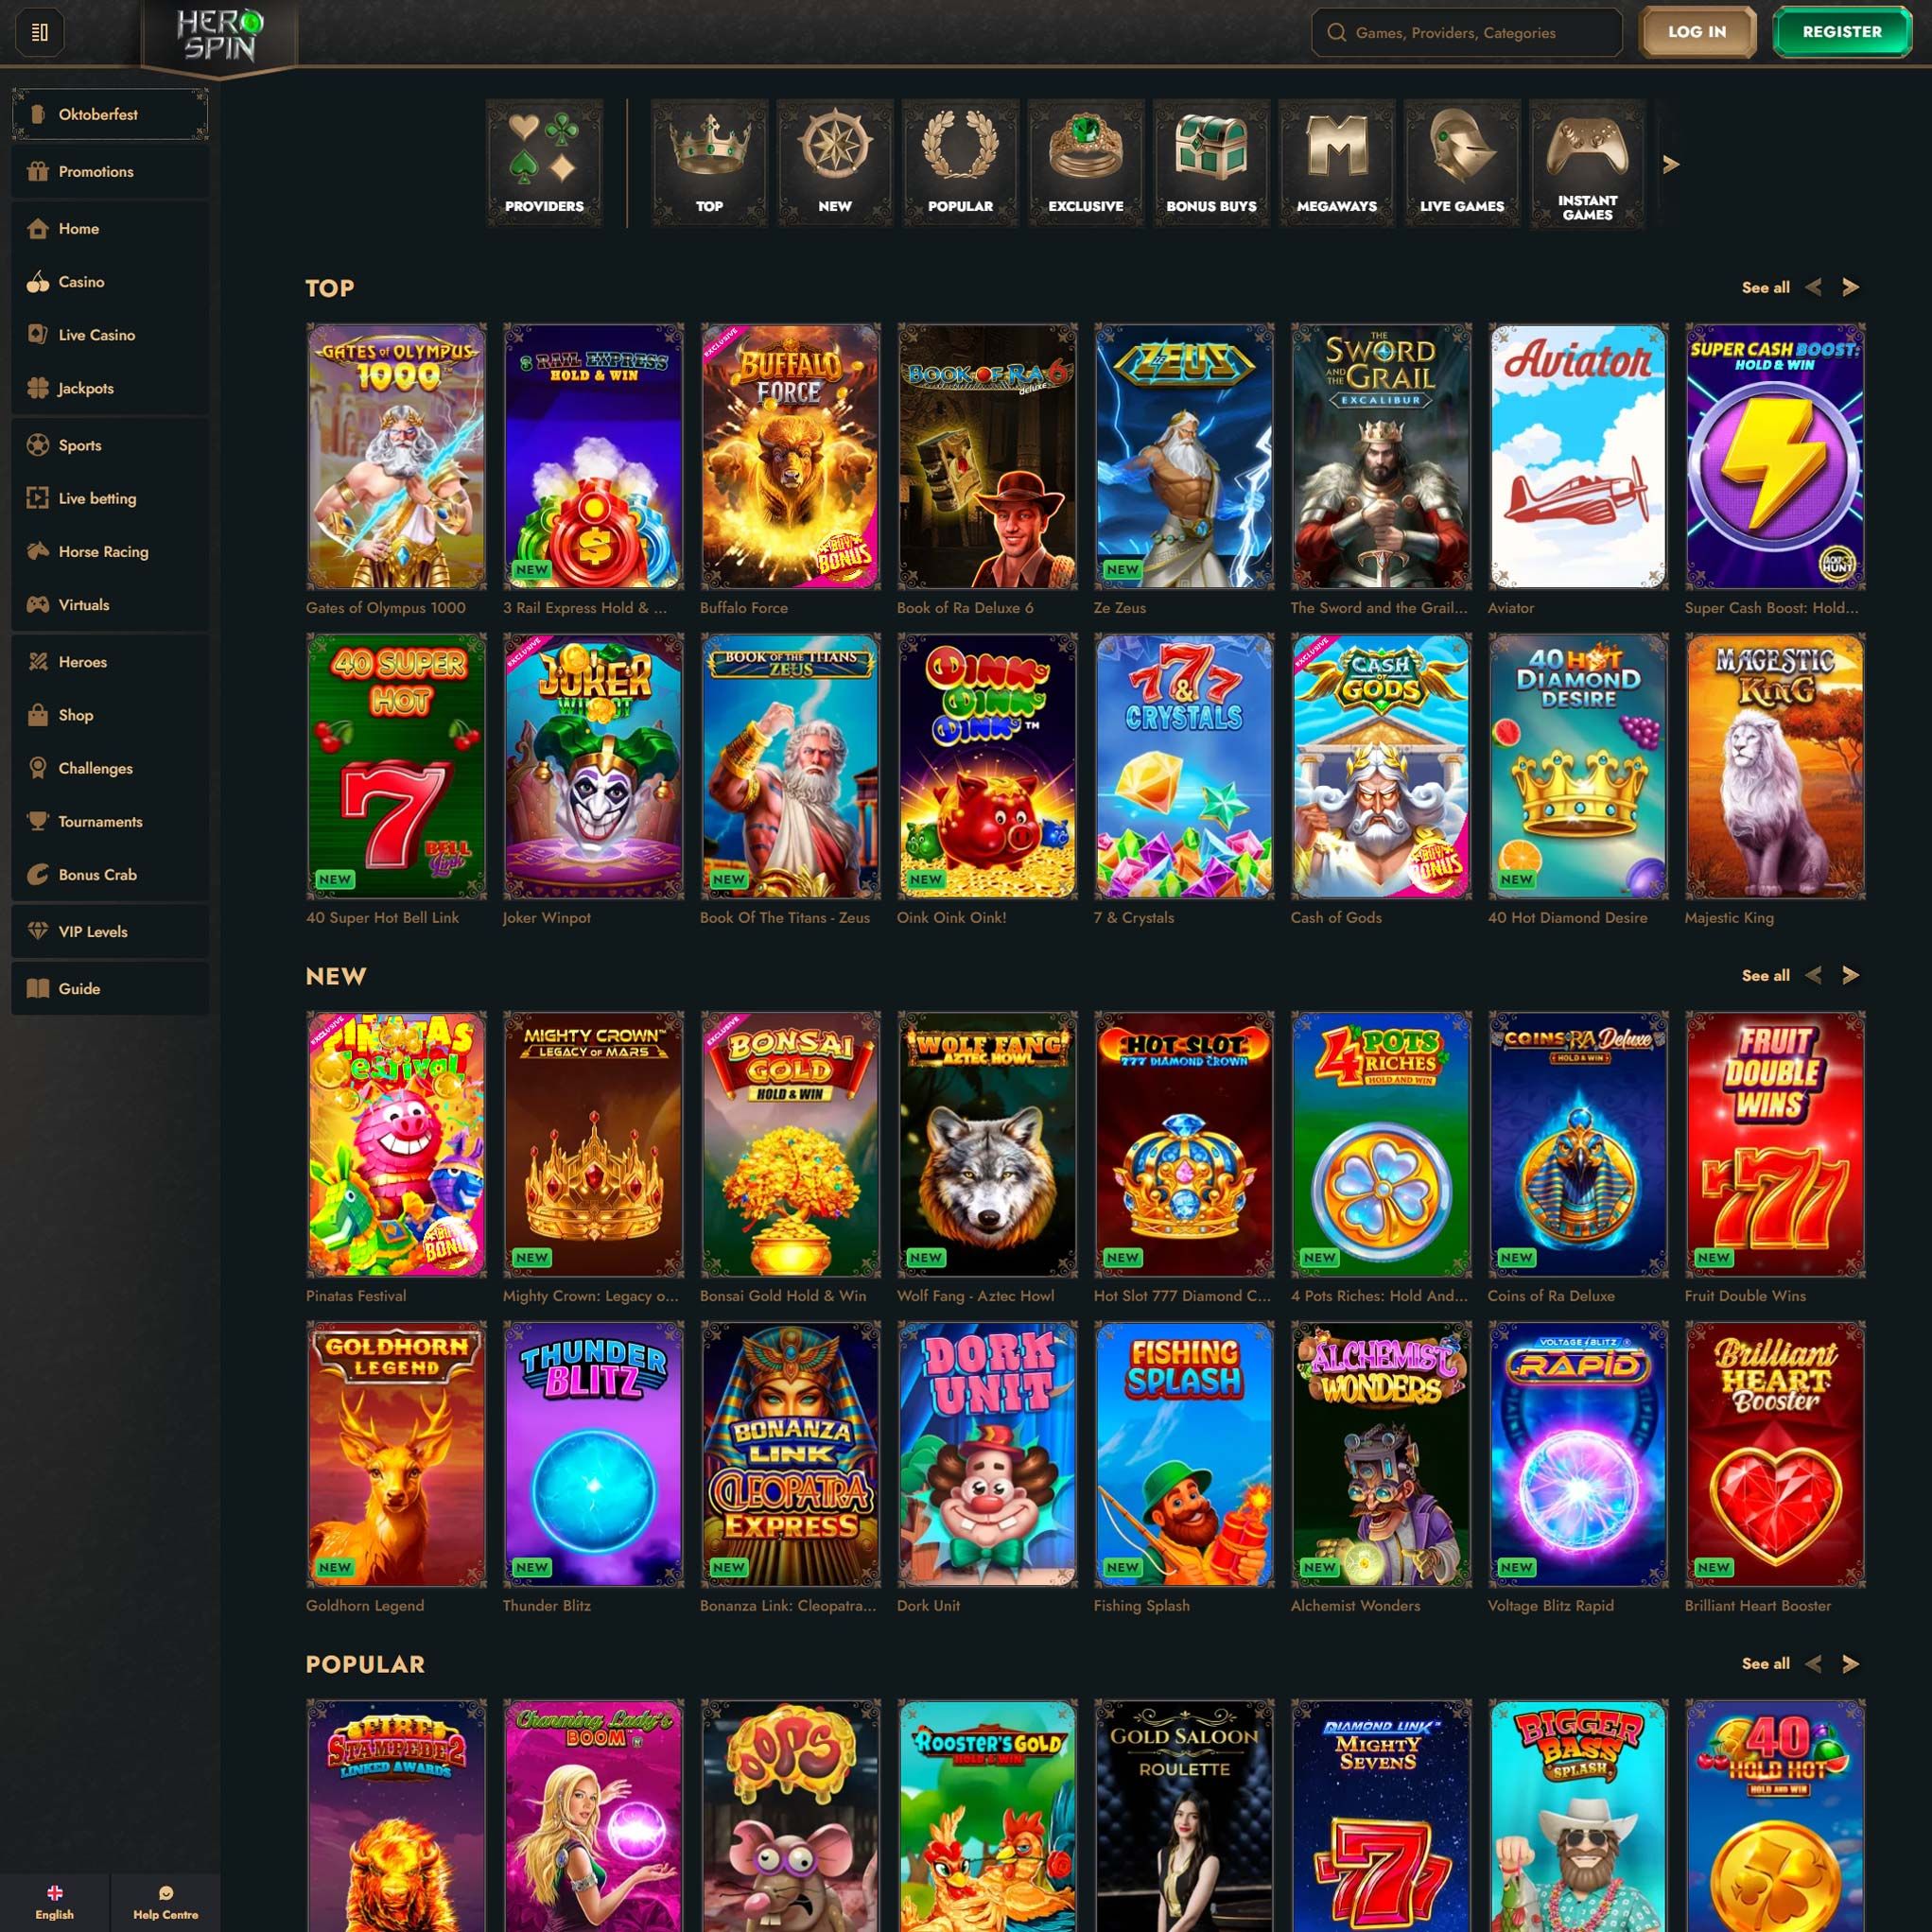The width and height of the screenshot is (1932, 1932).
Task: Open the English language selector
Action: (54, 1901)
